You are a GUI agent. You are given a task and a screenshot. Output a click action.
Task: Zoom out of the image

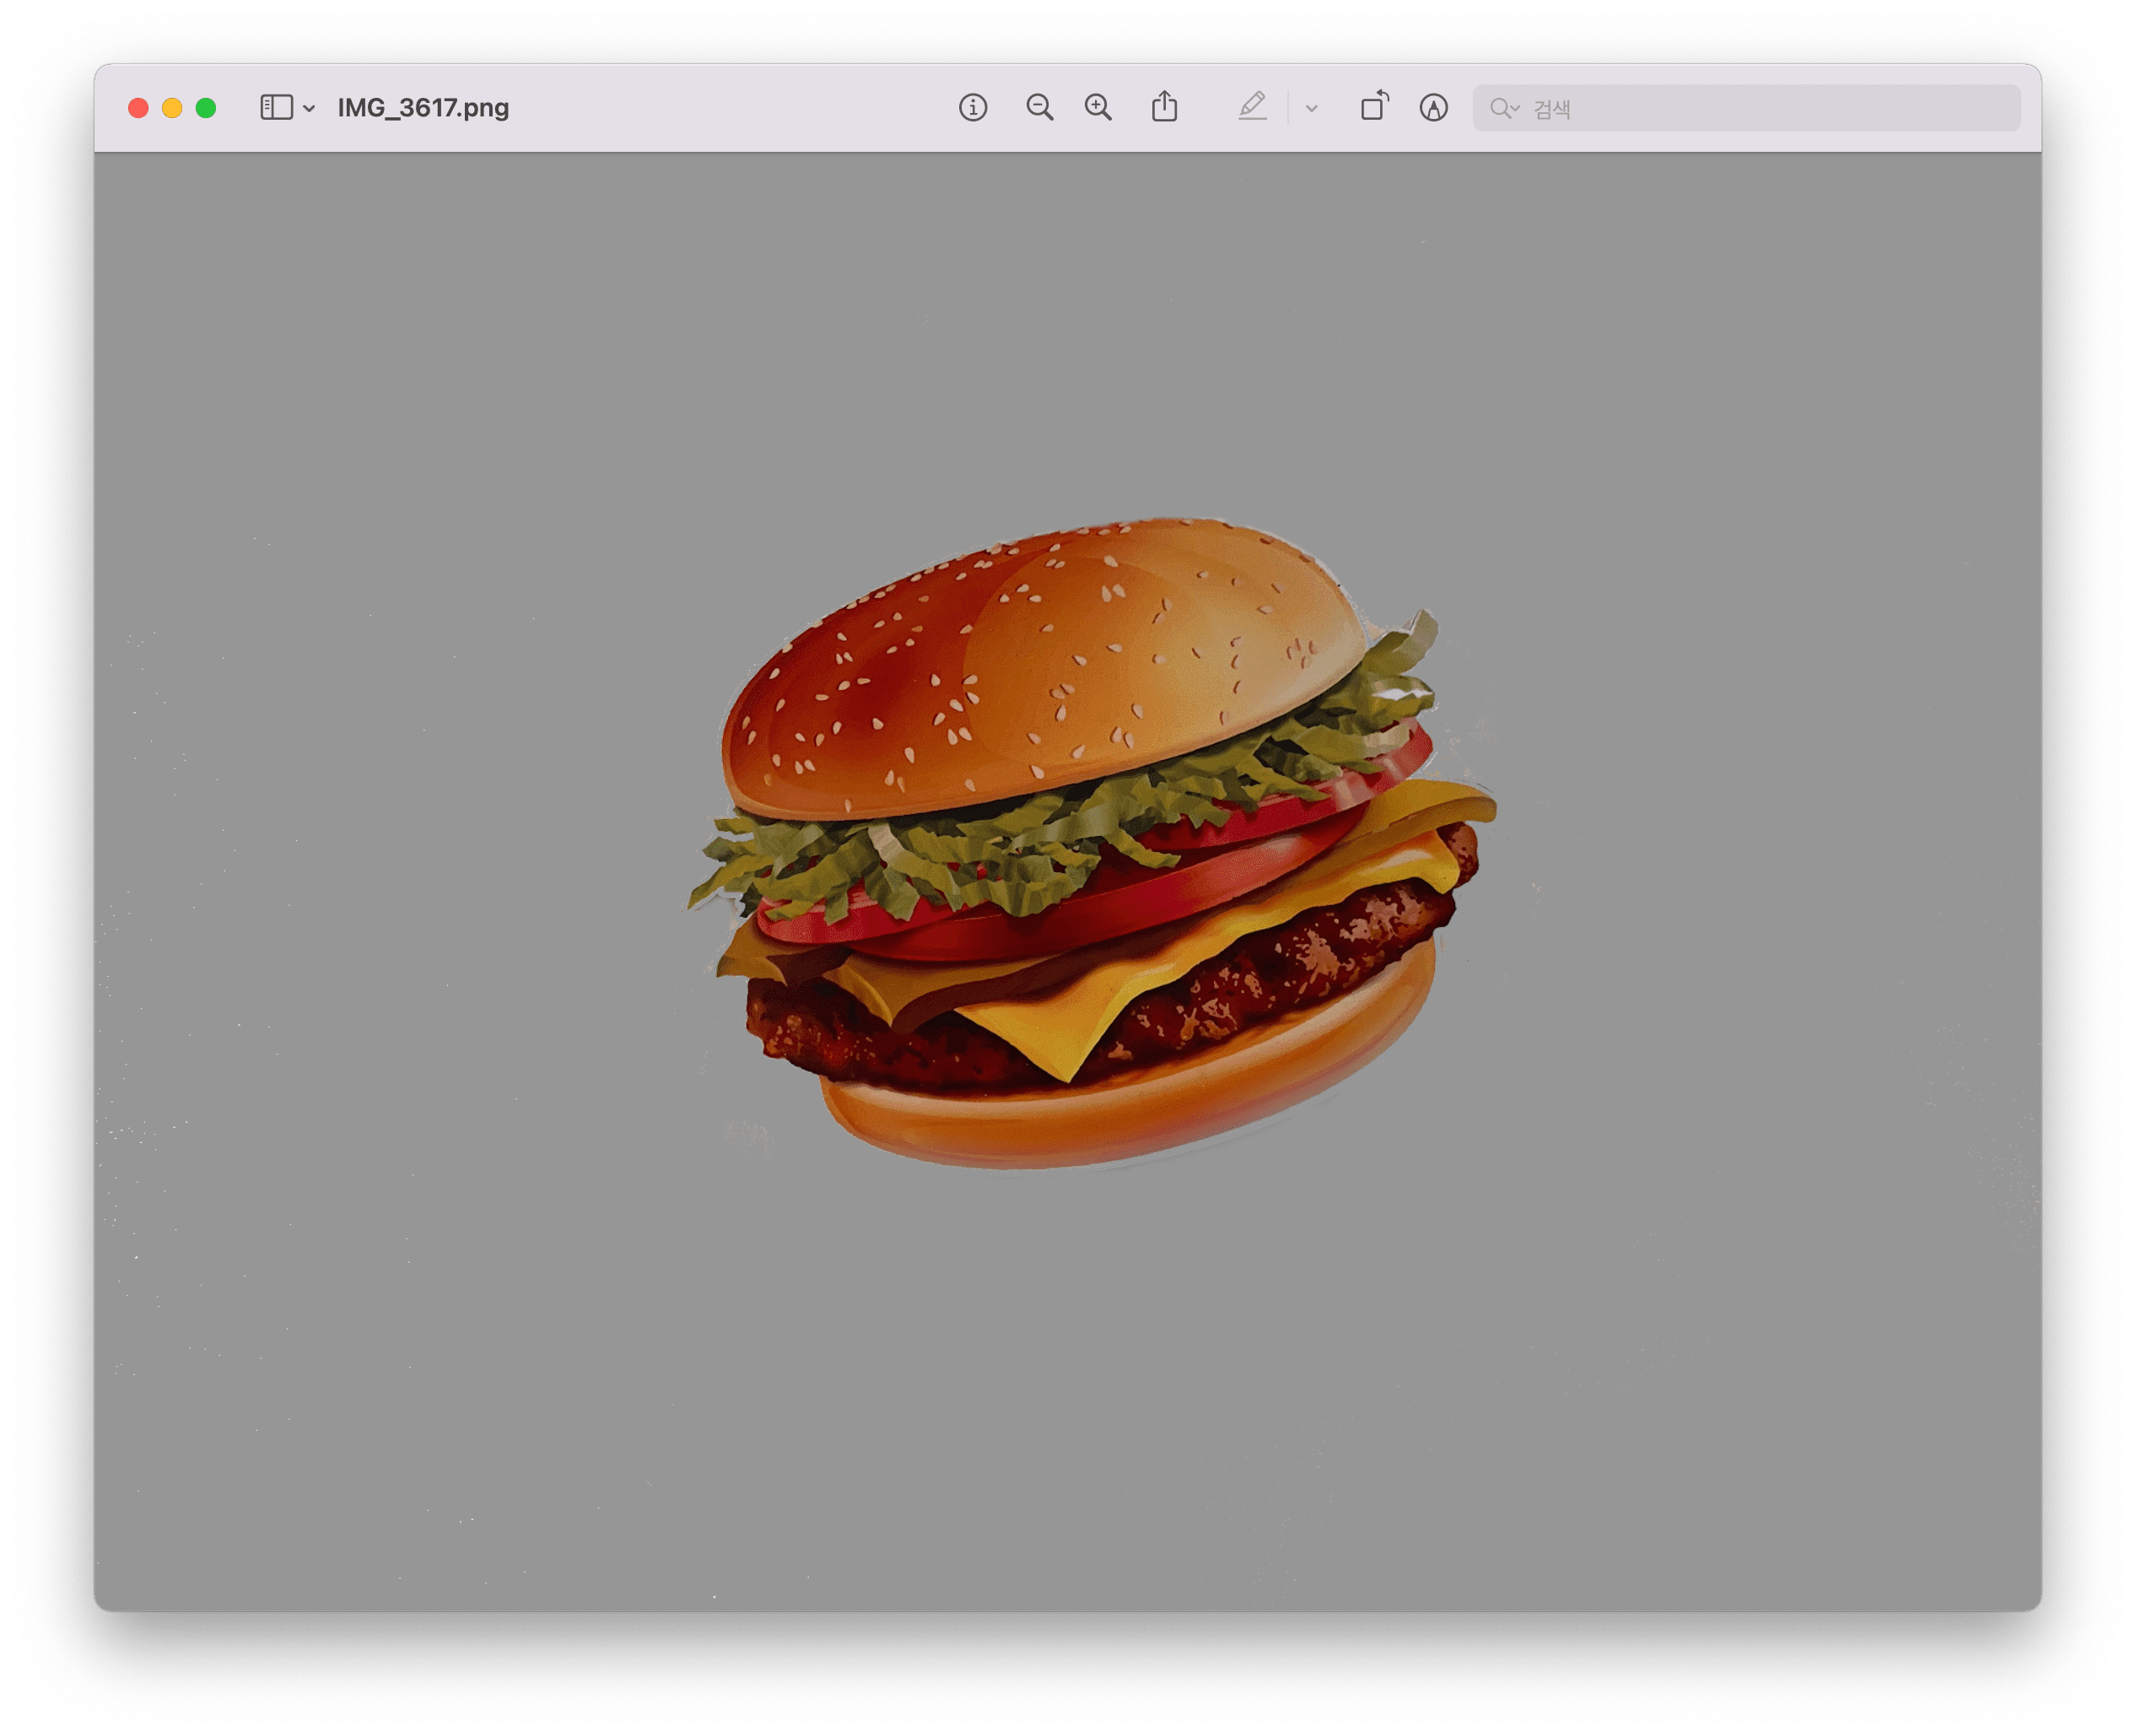pos(1039,108)
